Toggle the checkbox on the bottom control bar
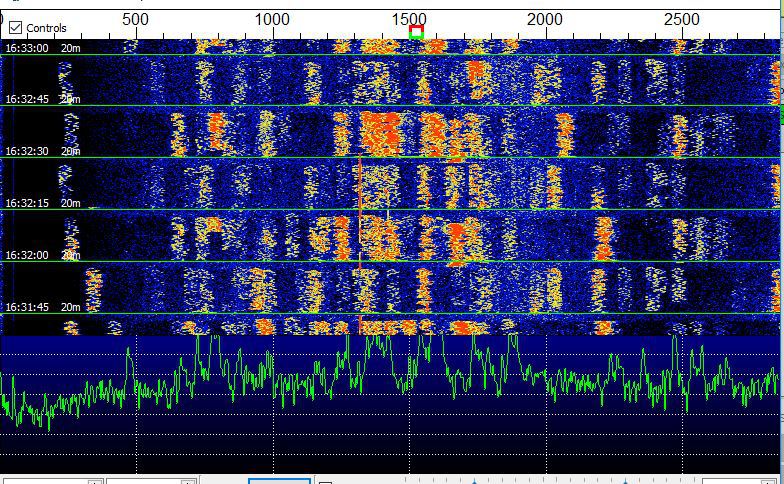The height and width of the screenshot is (484, 784). tap(325, 481)
